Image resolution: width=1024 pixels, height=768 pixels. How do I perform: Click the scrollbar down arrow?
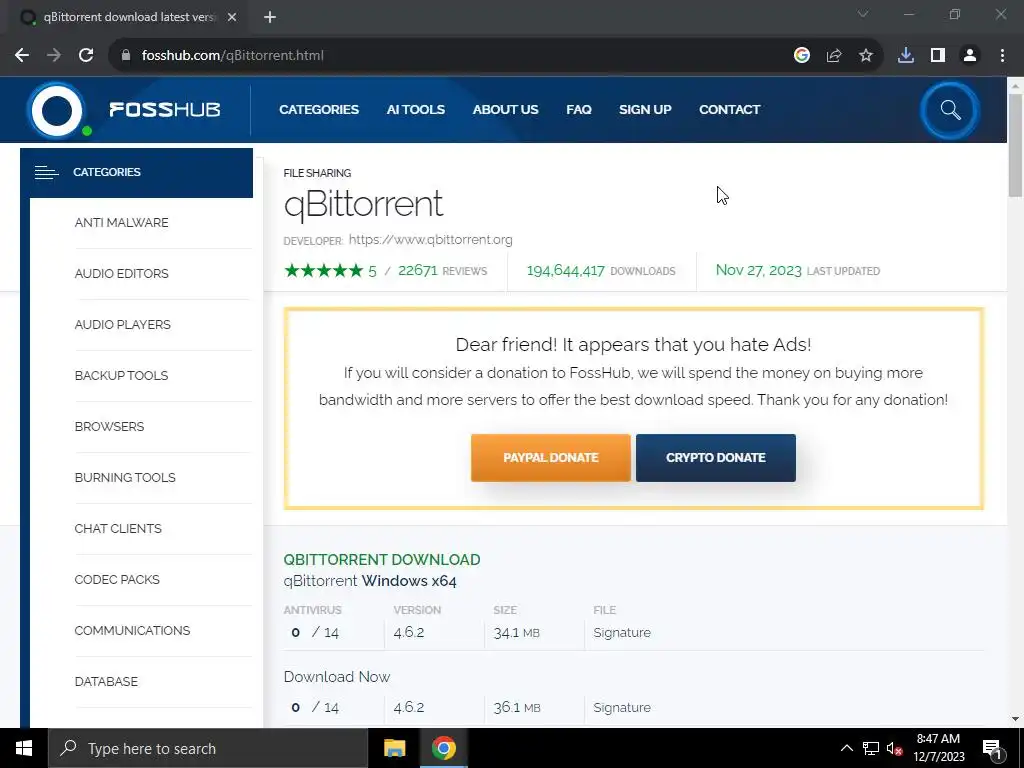[1015, 719]
